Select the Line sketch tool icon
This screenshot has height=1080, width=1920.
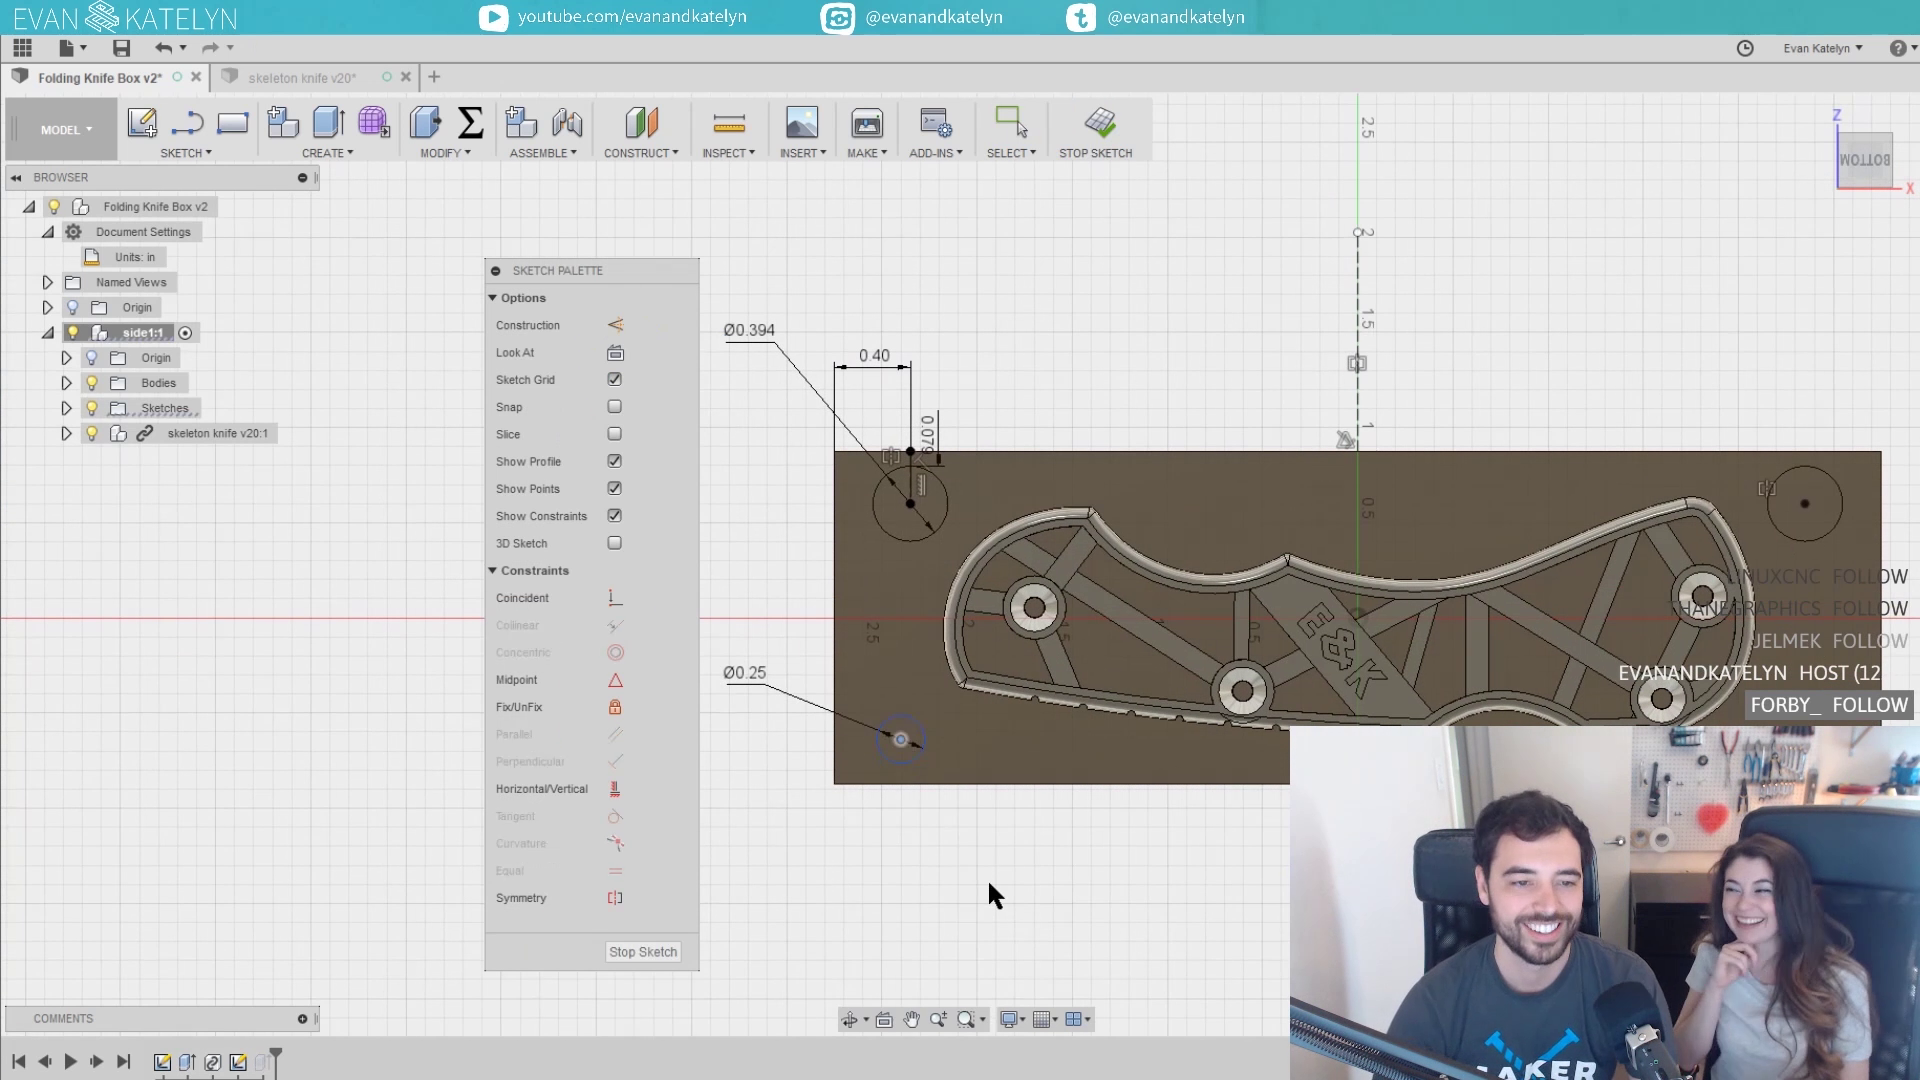187,123
